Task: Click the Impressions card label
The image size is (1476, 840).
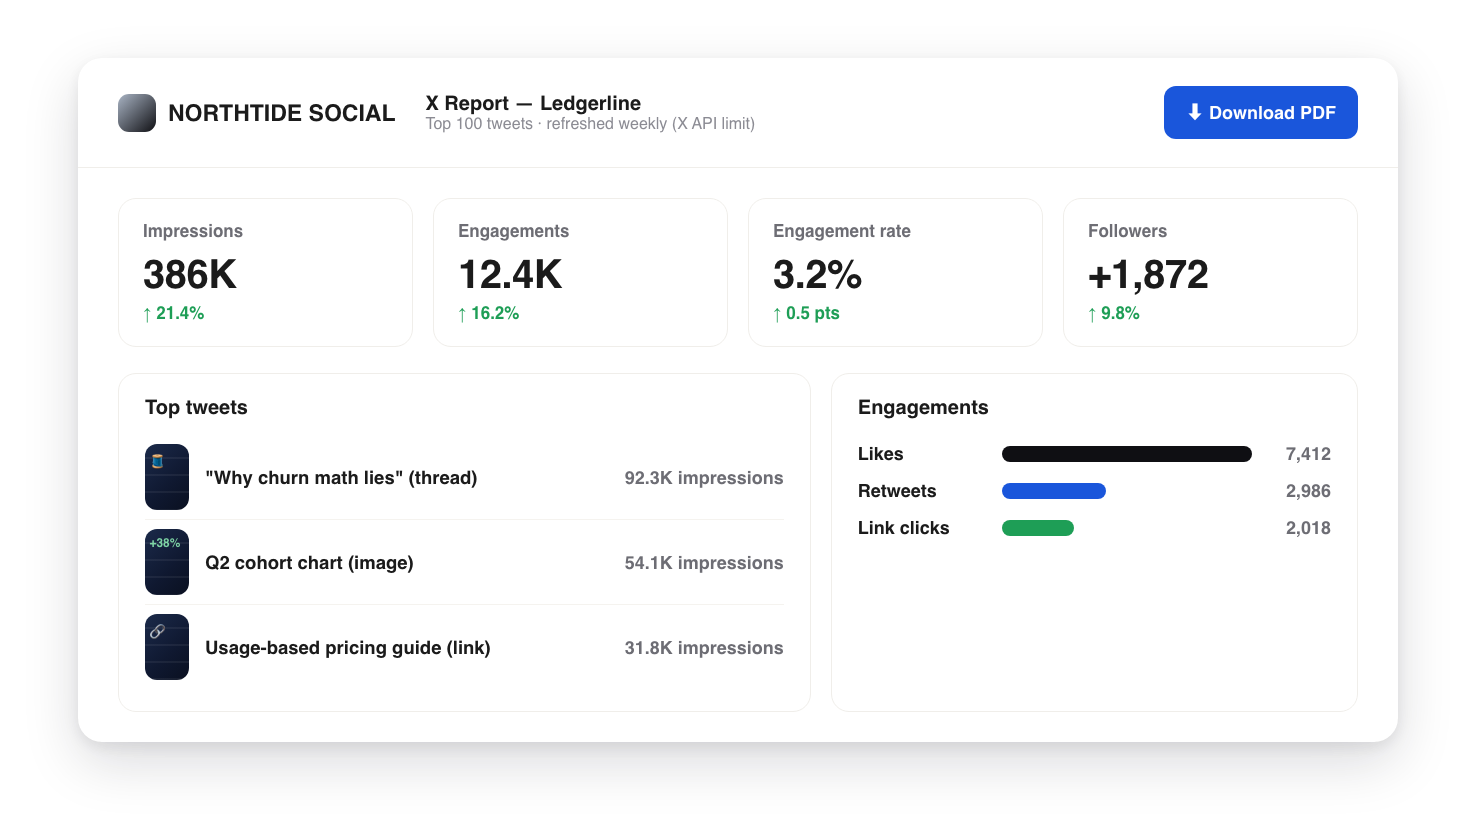Action: [193, 231]
